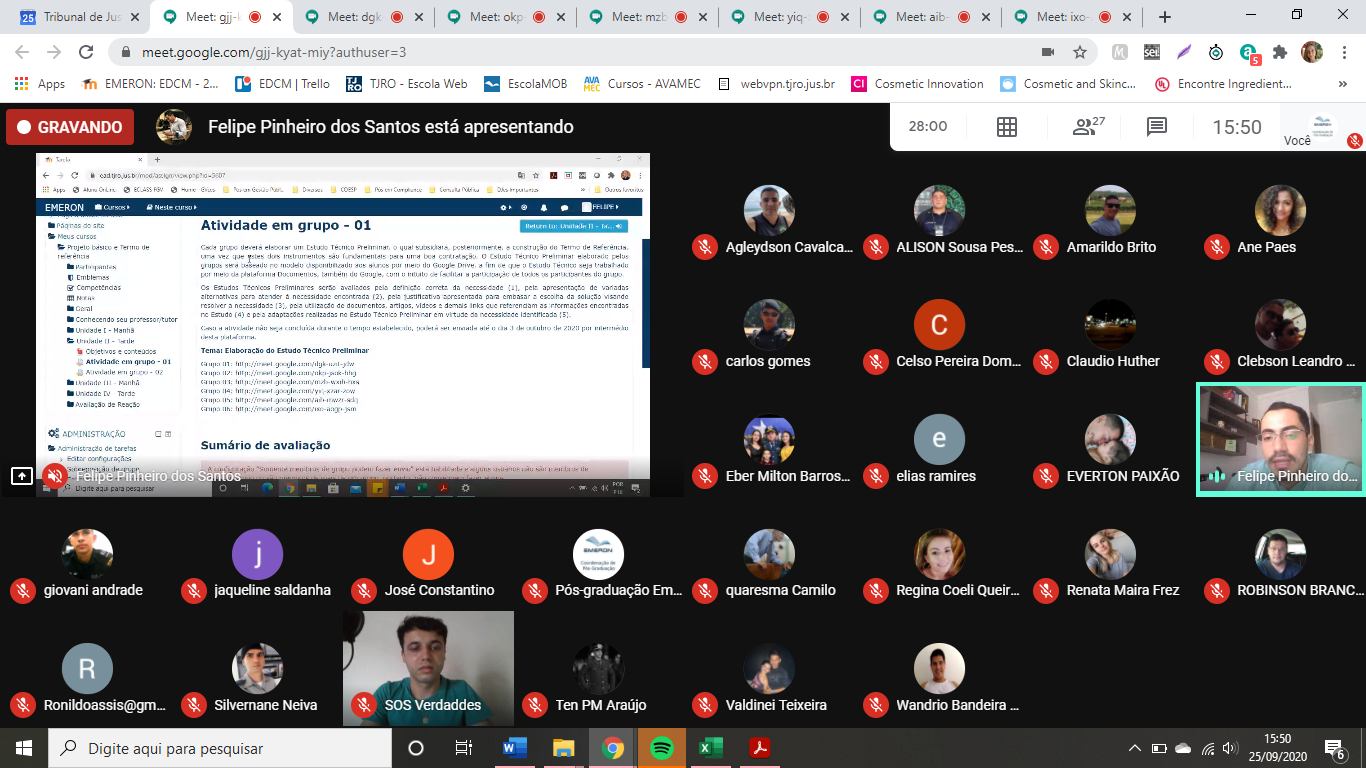Launch Excel from the taskbar
This screenshot has width=1366, height=768.
pos(710,748)
